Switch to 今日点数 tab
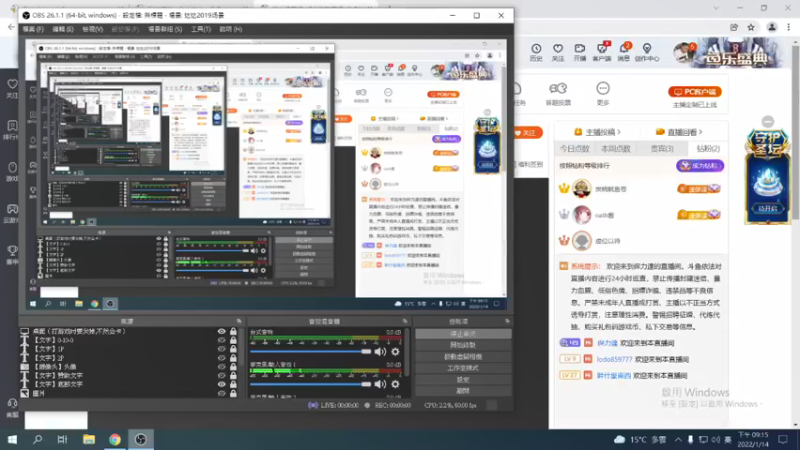The image size is (800, 450). point(574,148)
